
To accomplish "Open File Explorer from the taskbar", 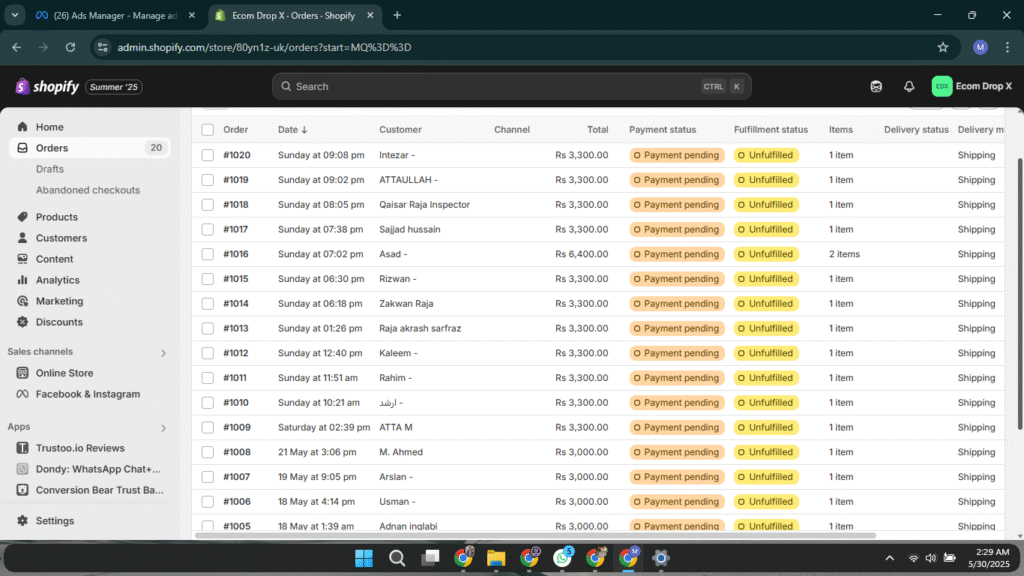I will [x=496, y=558].
